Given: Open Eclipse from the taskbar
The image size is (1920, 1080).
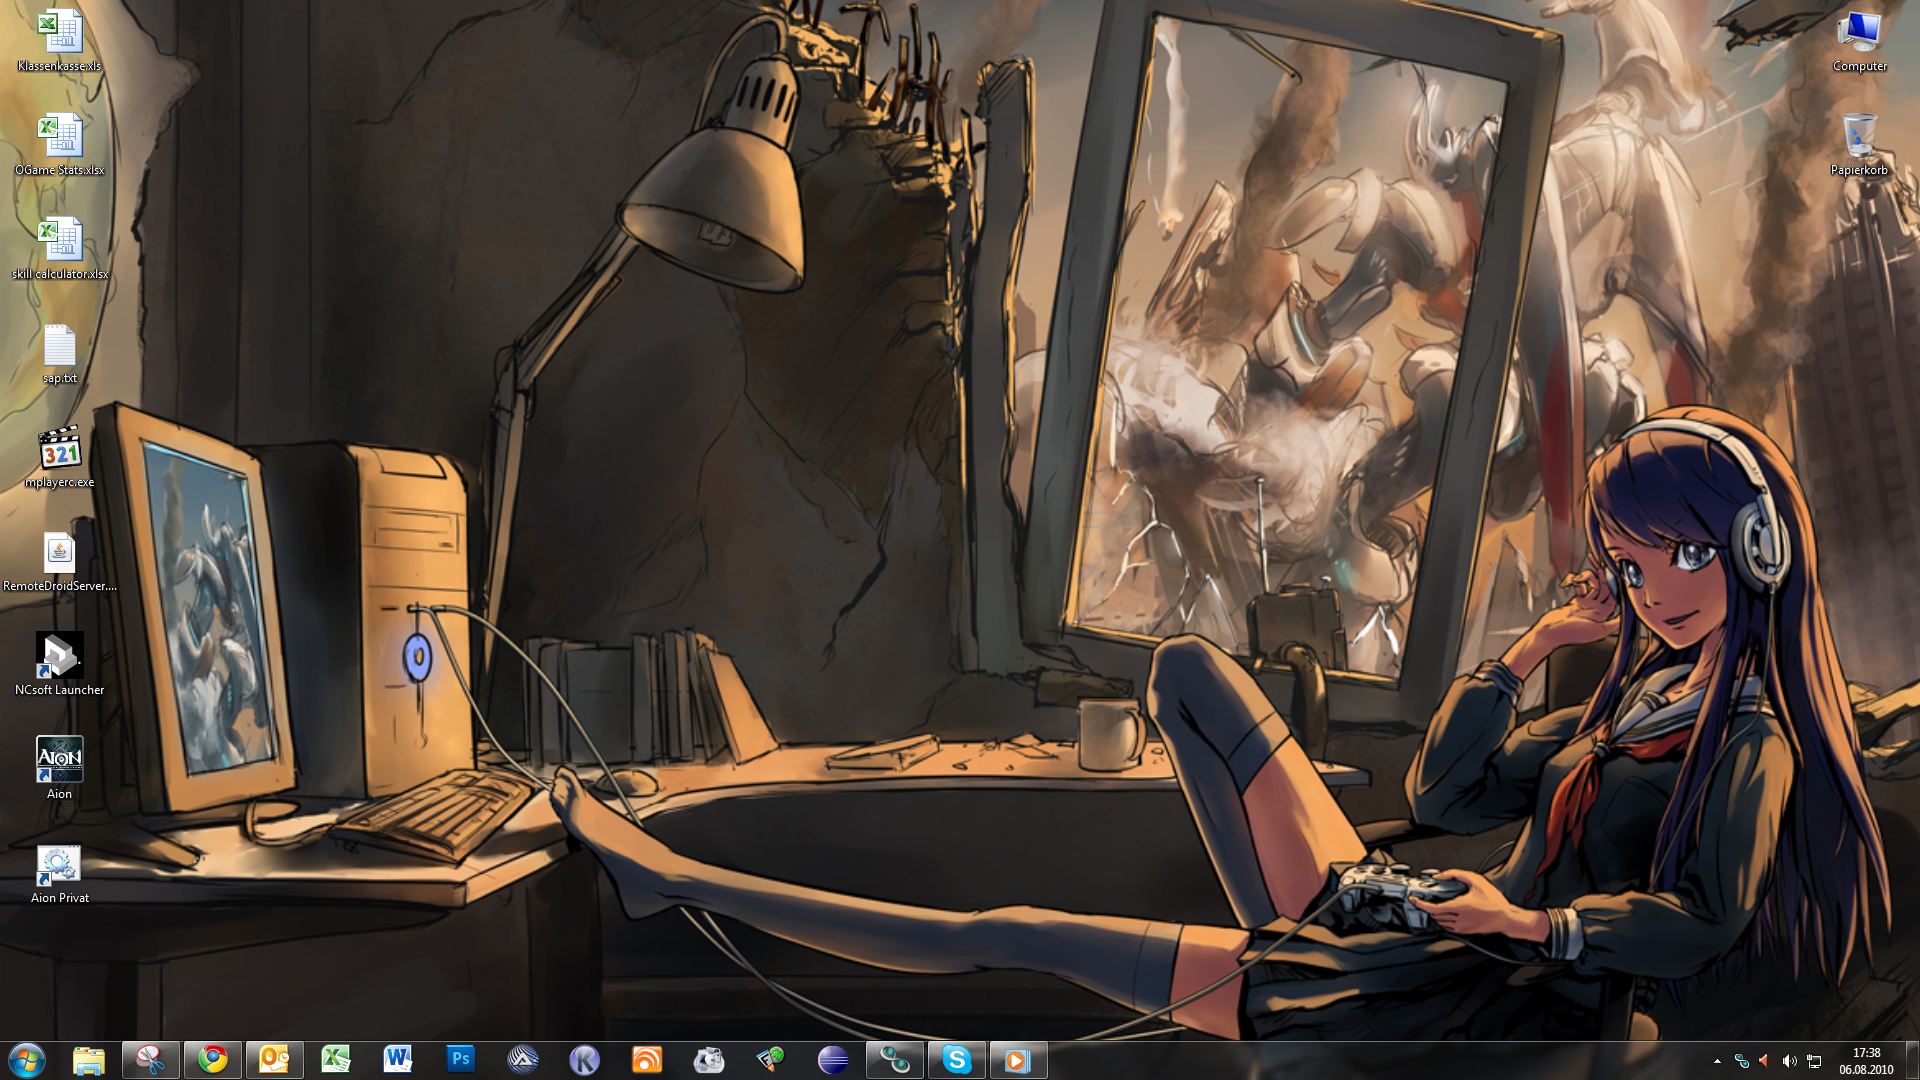Looking at the screenshot, I should (x=832, y=1059).
